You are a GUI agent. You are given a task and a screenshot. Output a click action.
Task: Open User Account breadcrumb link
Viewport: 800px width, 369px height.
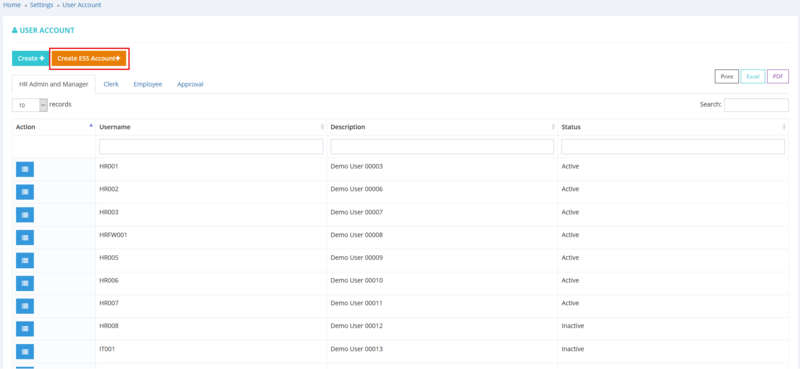coord(82,5)
